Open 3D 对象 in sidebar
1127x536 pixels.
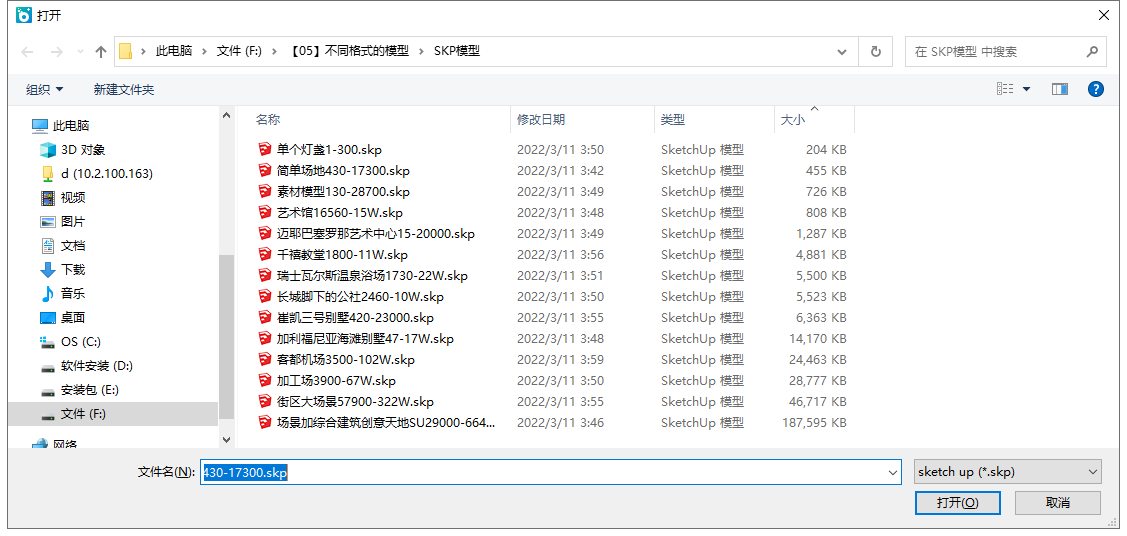[83, 149]
